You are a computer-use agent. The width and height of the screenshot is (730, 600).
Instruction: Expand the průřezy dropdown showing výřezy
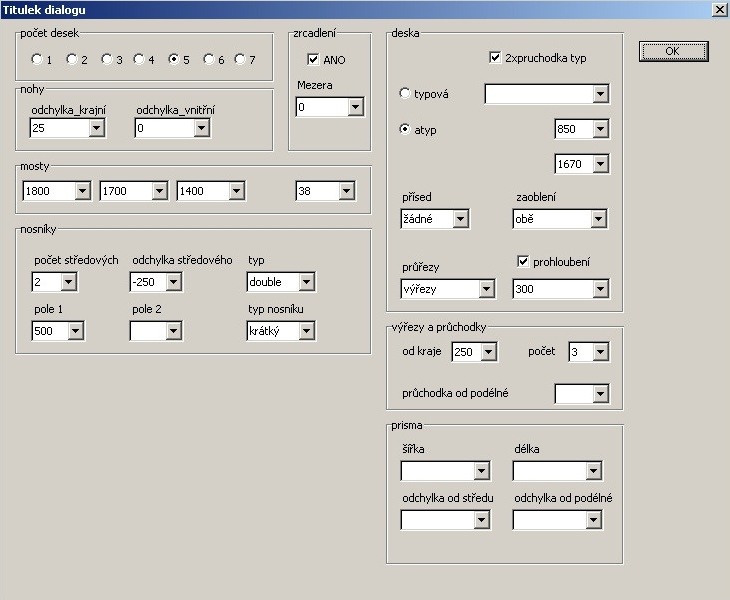487,289
